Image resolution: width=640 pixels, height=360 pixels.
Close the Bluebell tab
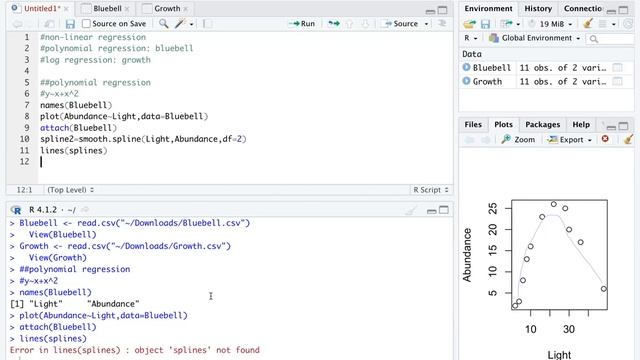[x=127, y=9]
